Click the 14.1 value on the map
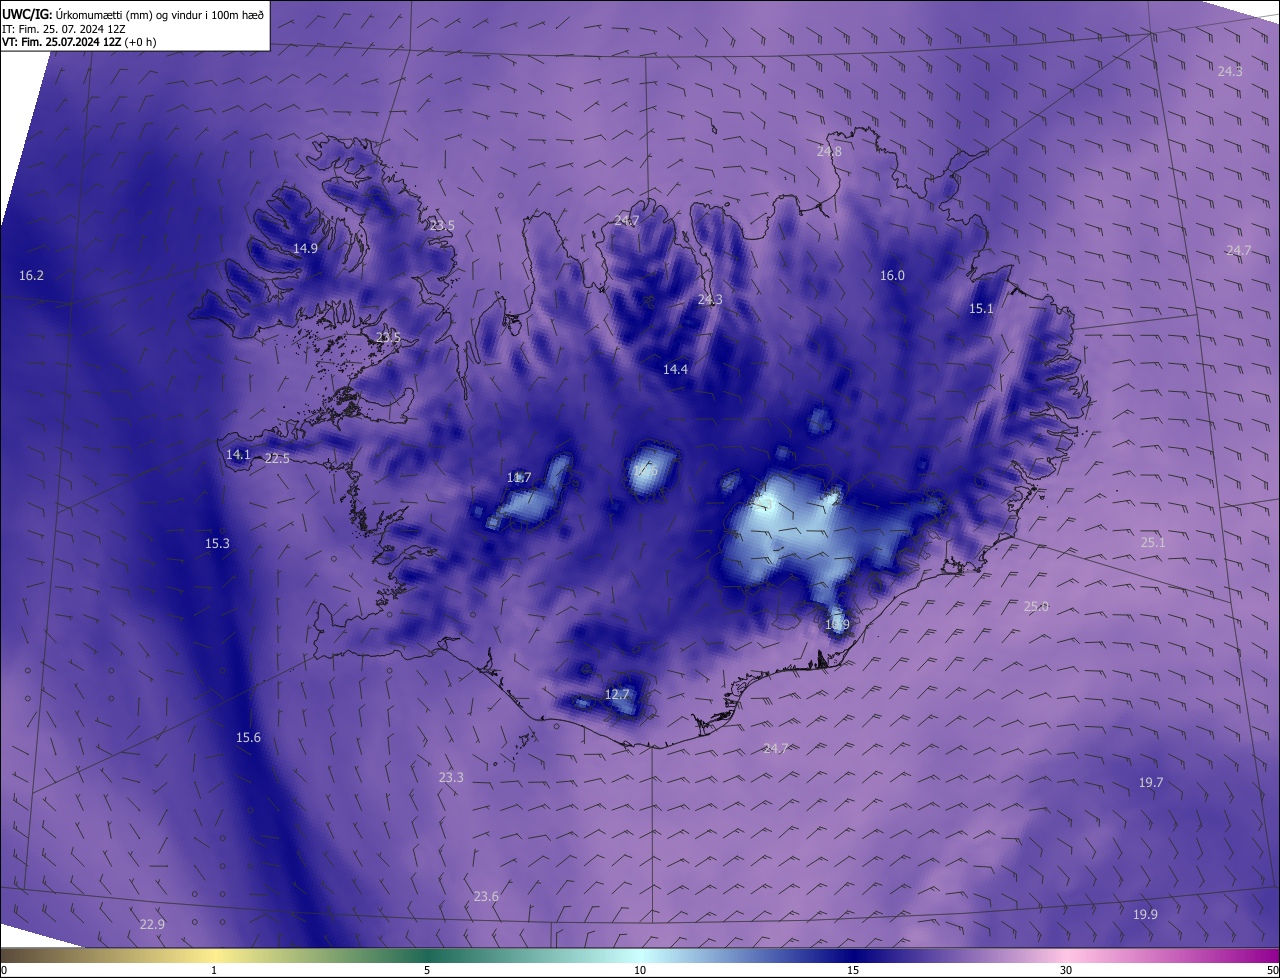 [x=238, y=455]
